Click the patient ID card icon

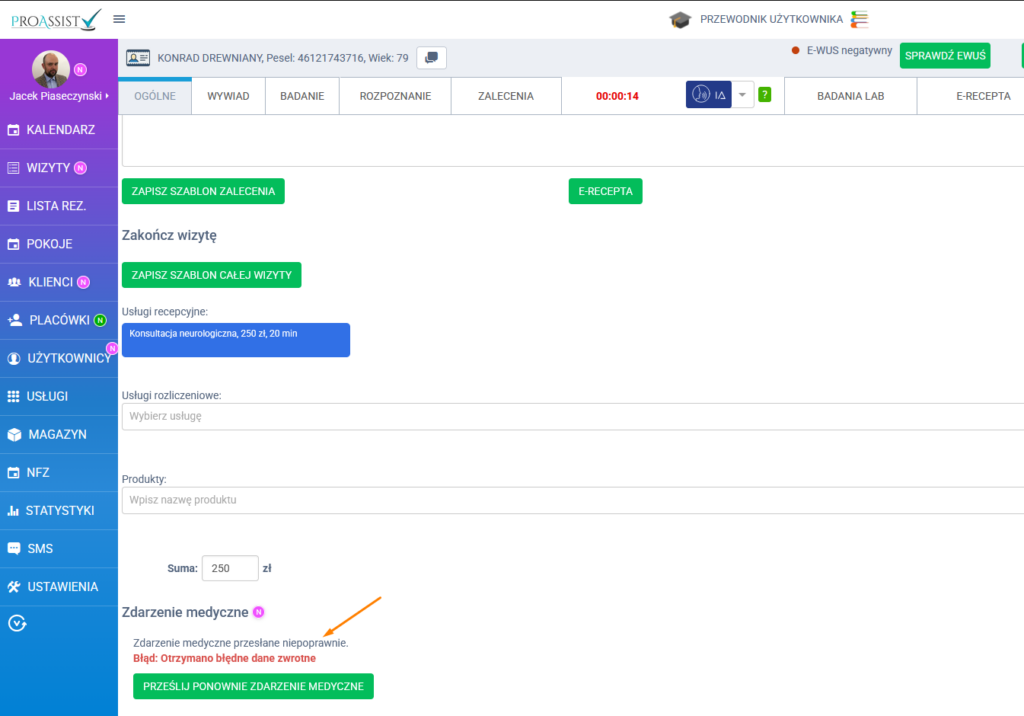point(137,58)
